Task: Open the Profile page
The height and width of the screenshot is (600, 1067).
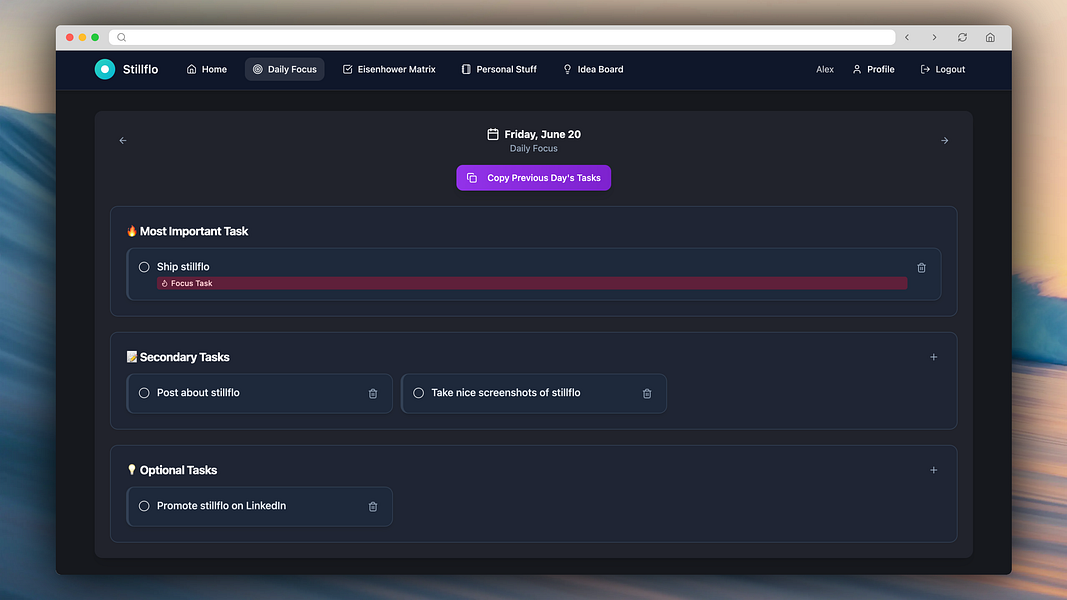Action: pyautogui.click(x=874, y=69)
